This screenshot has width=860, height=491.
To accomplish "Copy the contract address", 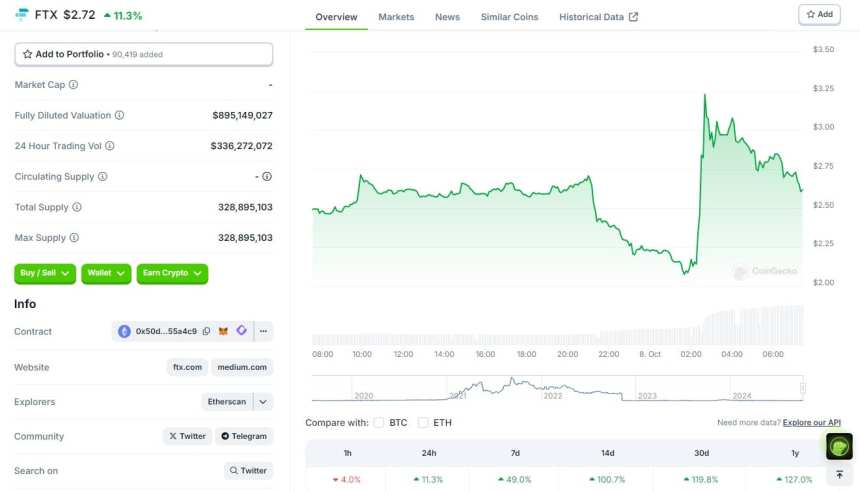I will [x=206, y=331].
